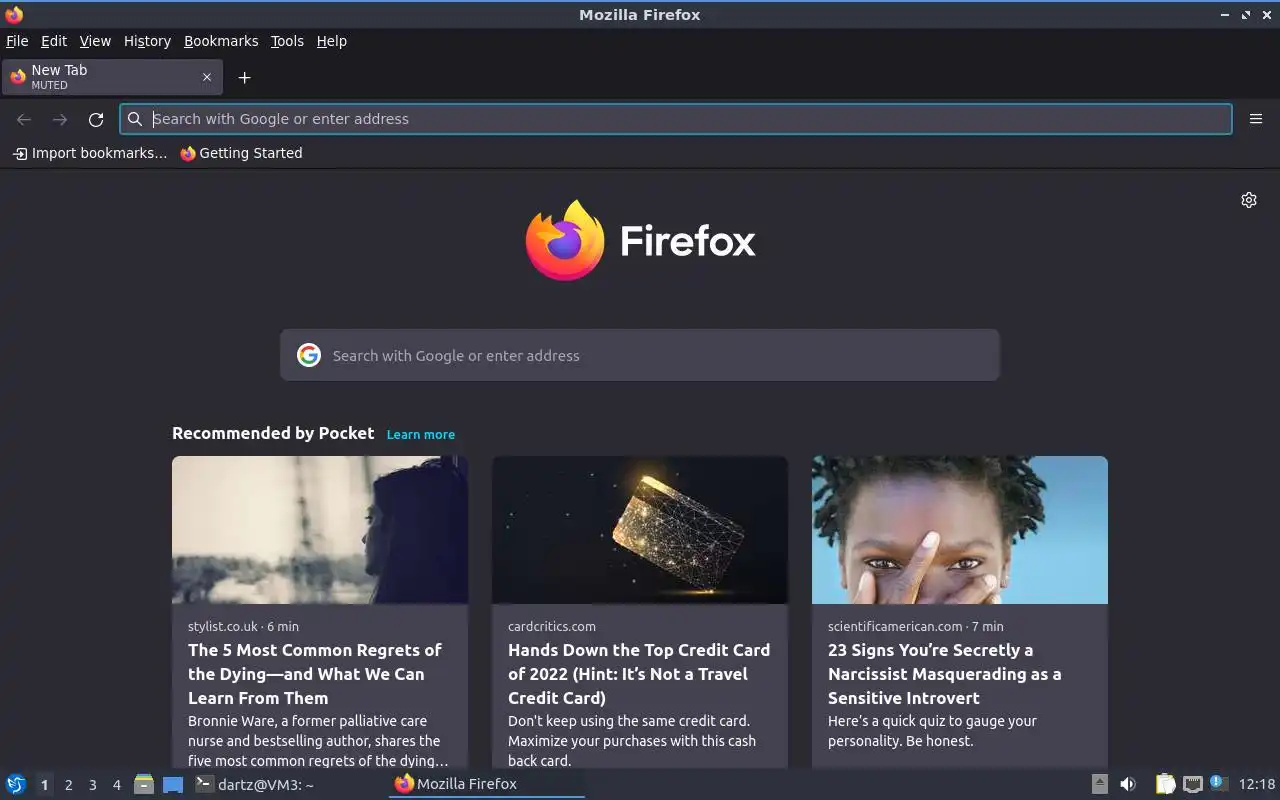Screen dimensions: 1280x800
Task: Click headline 23 Signs You're Secretly a Narcissist
Action: tap(945, 674)
